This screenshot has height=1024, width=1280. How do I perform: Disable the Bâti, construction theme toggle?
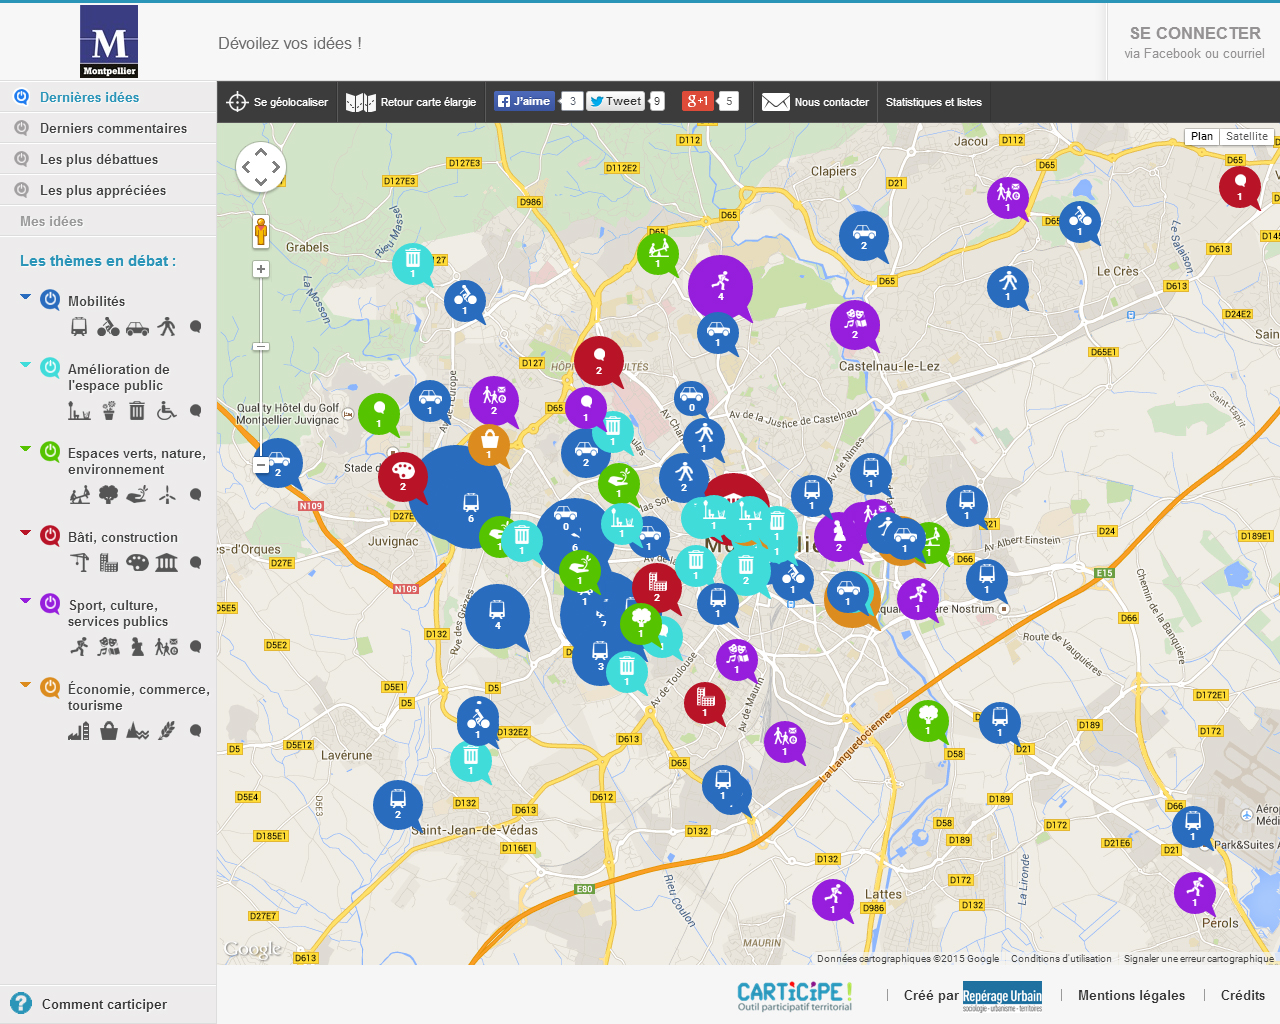[50, 536]
